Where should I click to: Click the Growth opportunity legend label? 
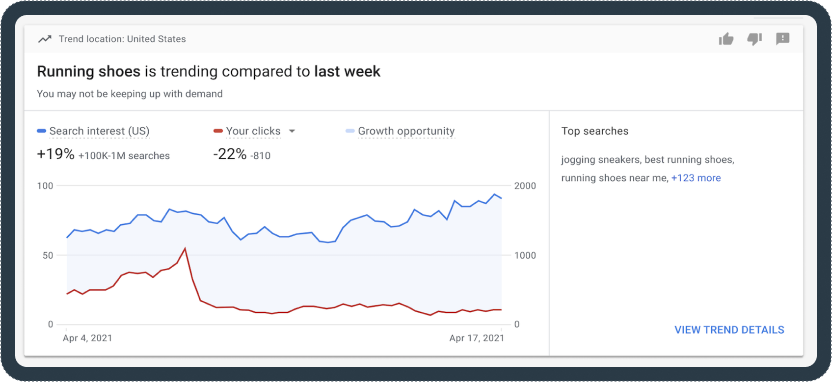point(406,131)
